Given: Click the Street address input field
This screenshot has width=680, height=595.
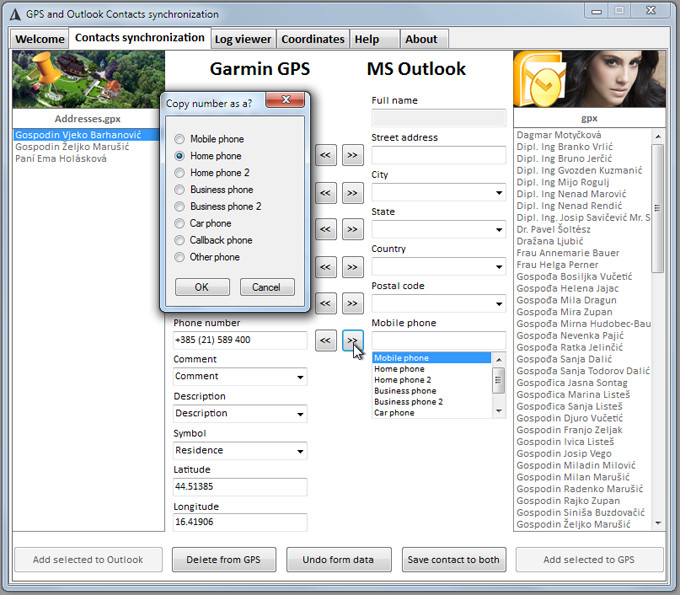Looking at the screenshot, I should [438, 155].
